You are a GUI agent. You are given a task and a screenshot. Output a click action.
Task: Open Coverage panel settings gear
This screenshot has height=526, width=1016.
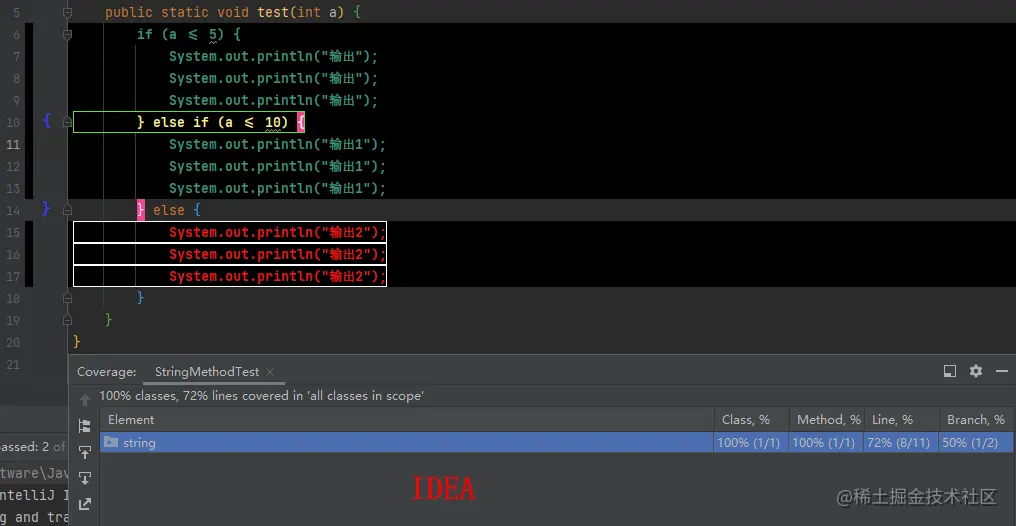point(976,371)
